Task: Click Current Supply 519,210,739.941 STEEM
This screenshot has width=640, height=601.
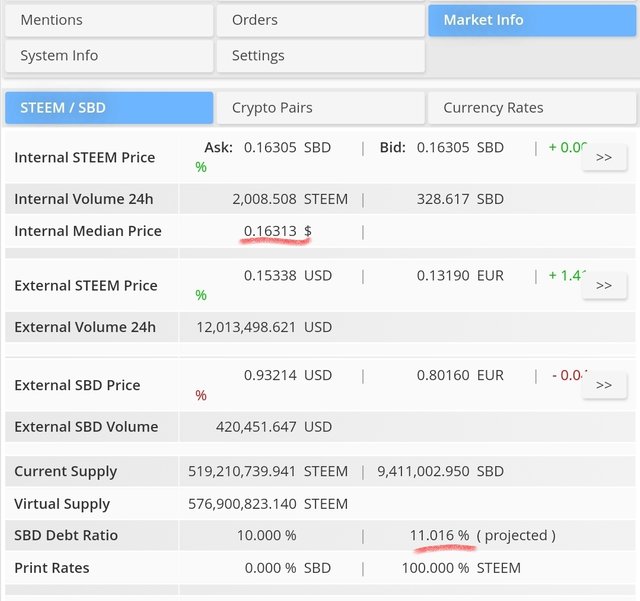Action: tap(268, 471)
